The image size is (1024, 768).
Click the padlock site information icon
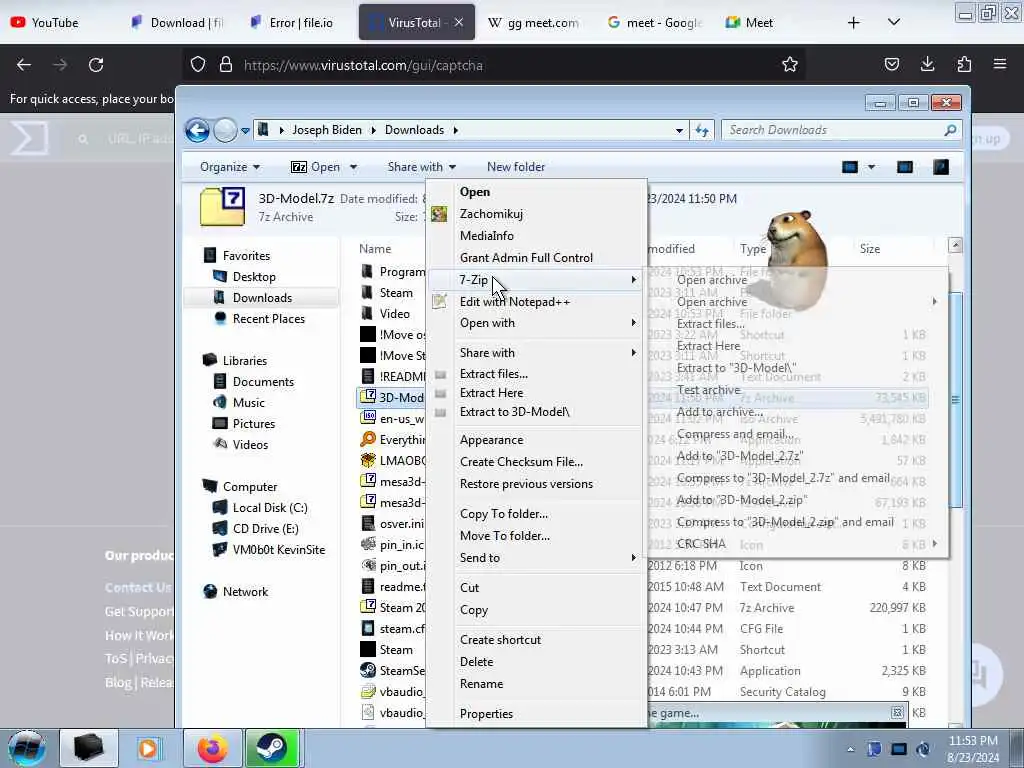pos(226,65)
